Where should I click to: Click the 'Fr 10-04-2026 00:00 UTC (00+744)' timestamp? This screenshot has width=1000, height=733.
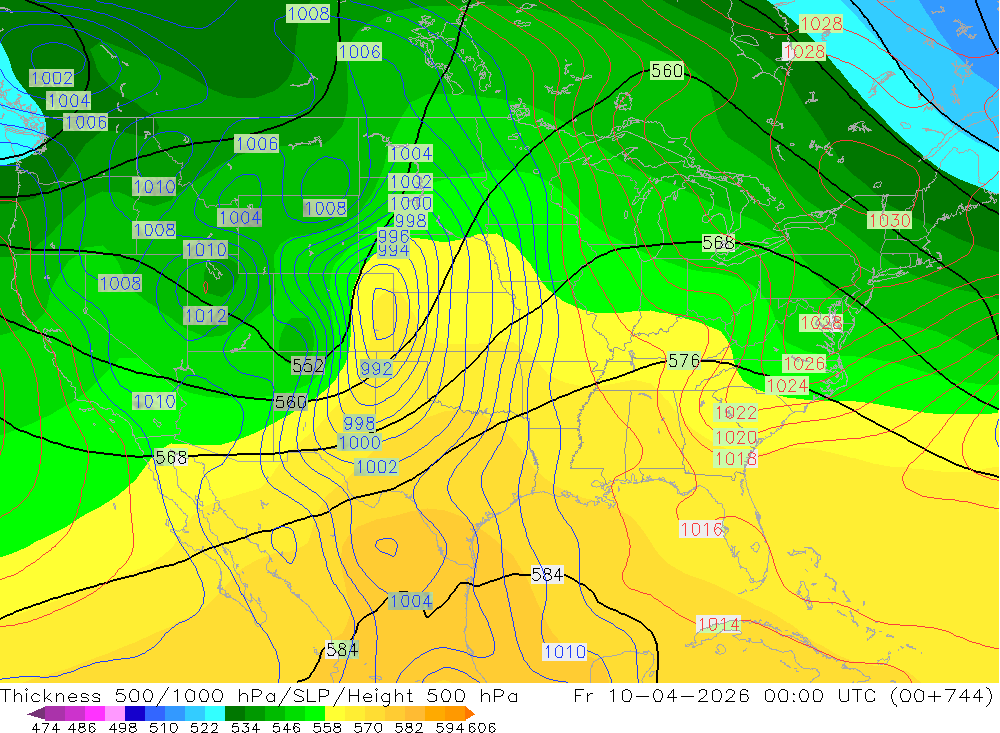783,695
